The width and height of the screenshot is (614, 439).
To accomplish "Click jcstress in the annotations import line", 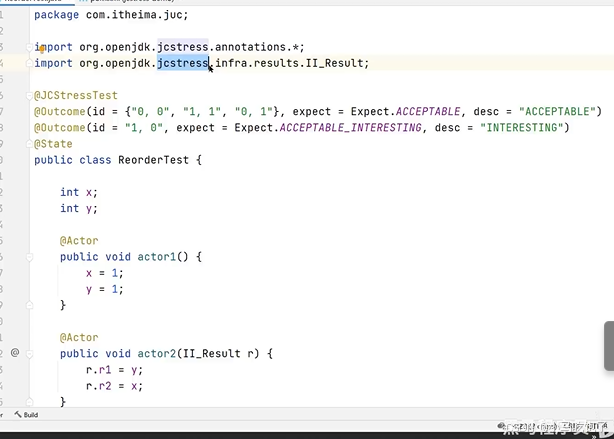I will tap(182, 47).
